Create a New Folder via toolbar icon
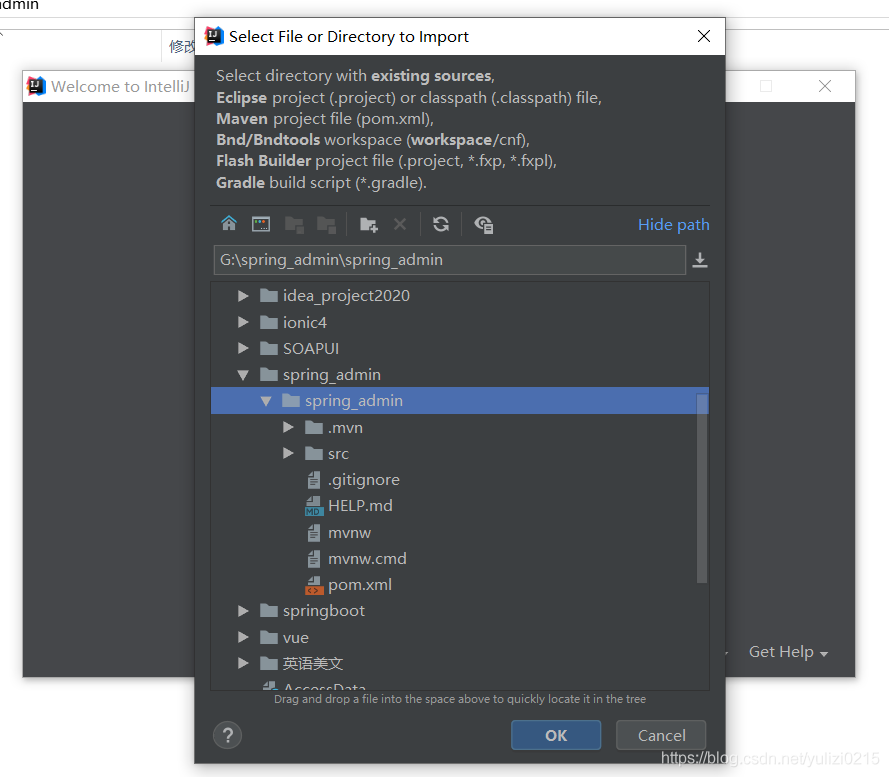Image resolution: width=889 pixels, height=777 pixels. pyautogui.click(x=368, y=224)
